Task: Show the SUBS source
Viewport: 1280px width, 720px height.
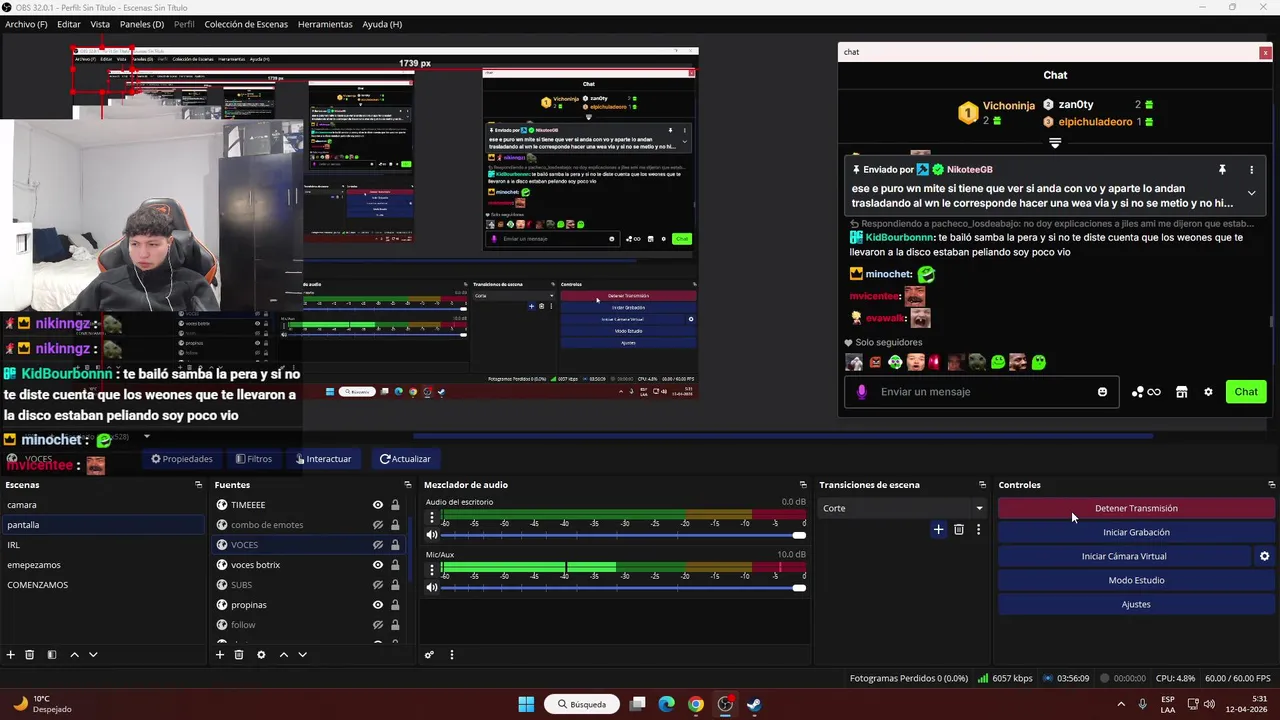Action: pyautogui.click(x=378, y=585)
